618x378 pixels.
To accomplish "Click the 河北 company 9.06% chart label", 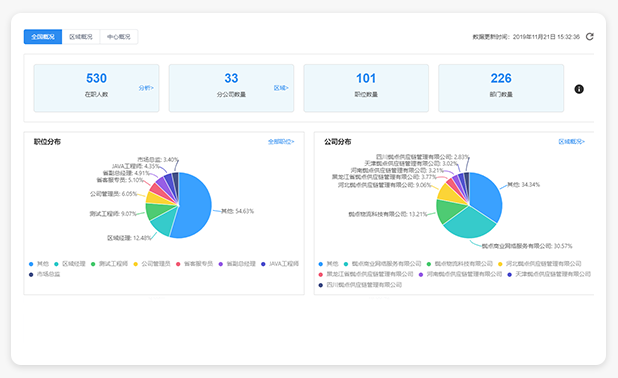I will click(x=385, y=185).
